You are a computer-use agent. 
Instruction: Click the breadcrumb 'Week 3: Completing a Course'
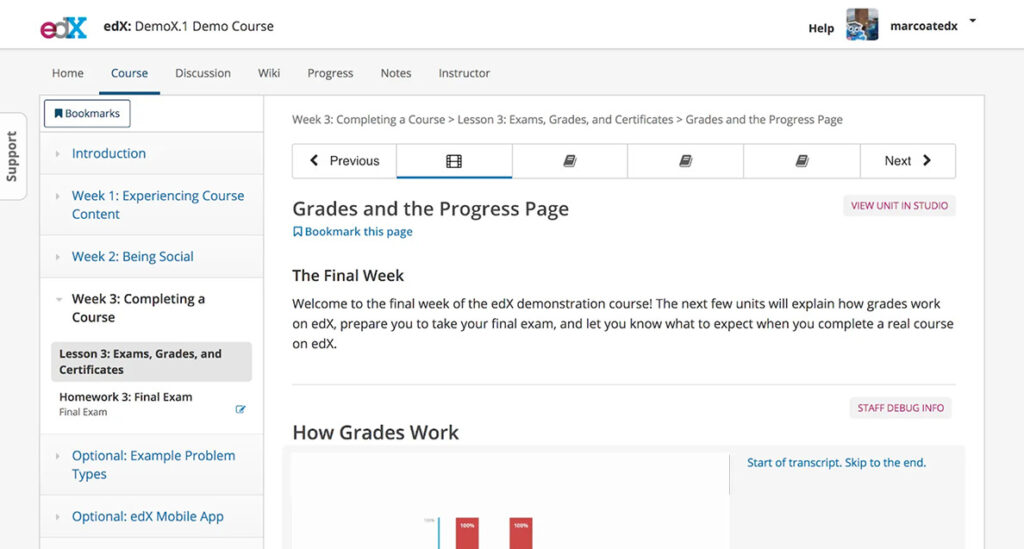[368, 119]
